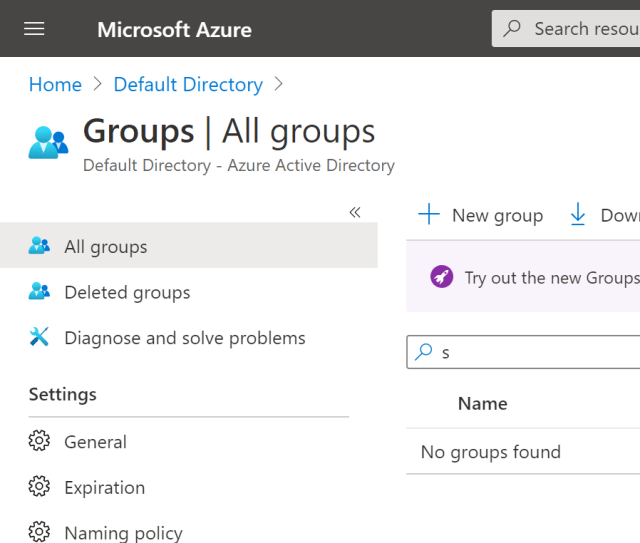640x543 pixels.
Task: Open the hamburger portal menu
Action: 34,29
